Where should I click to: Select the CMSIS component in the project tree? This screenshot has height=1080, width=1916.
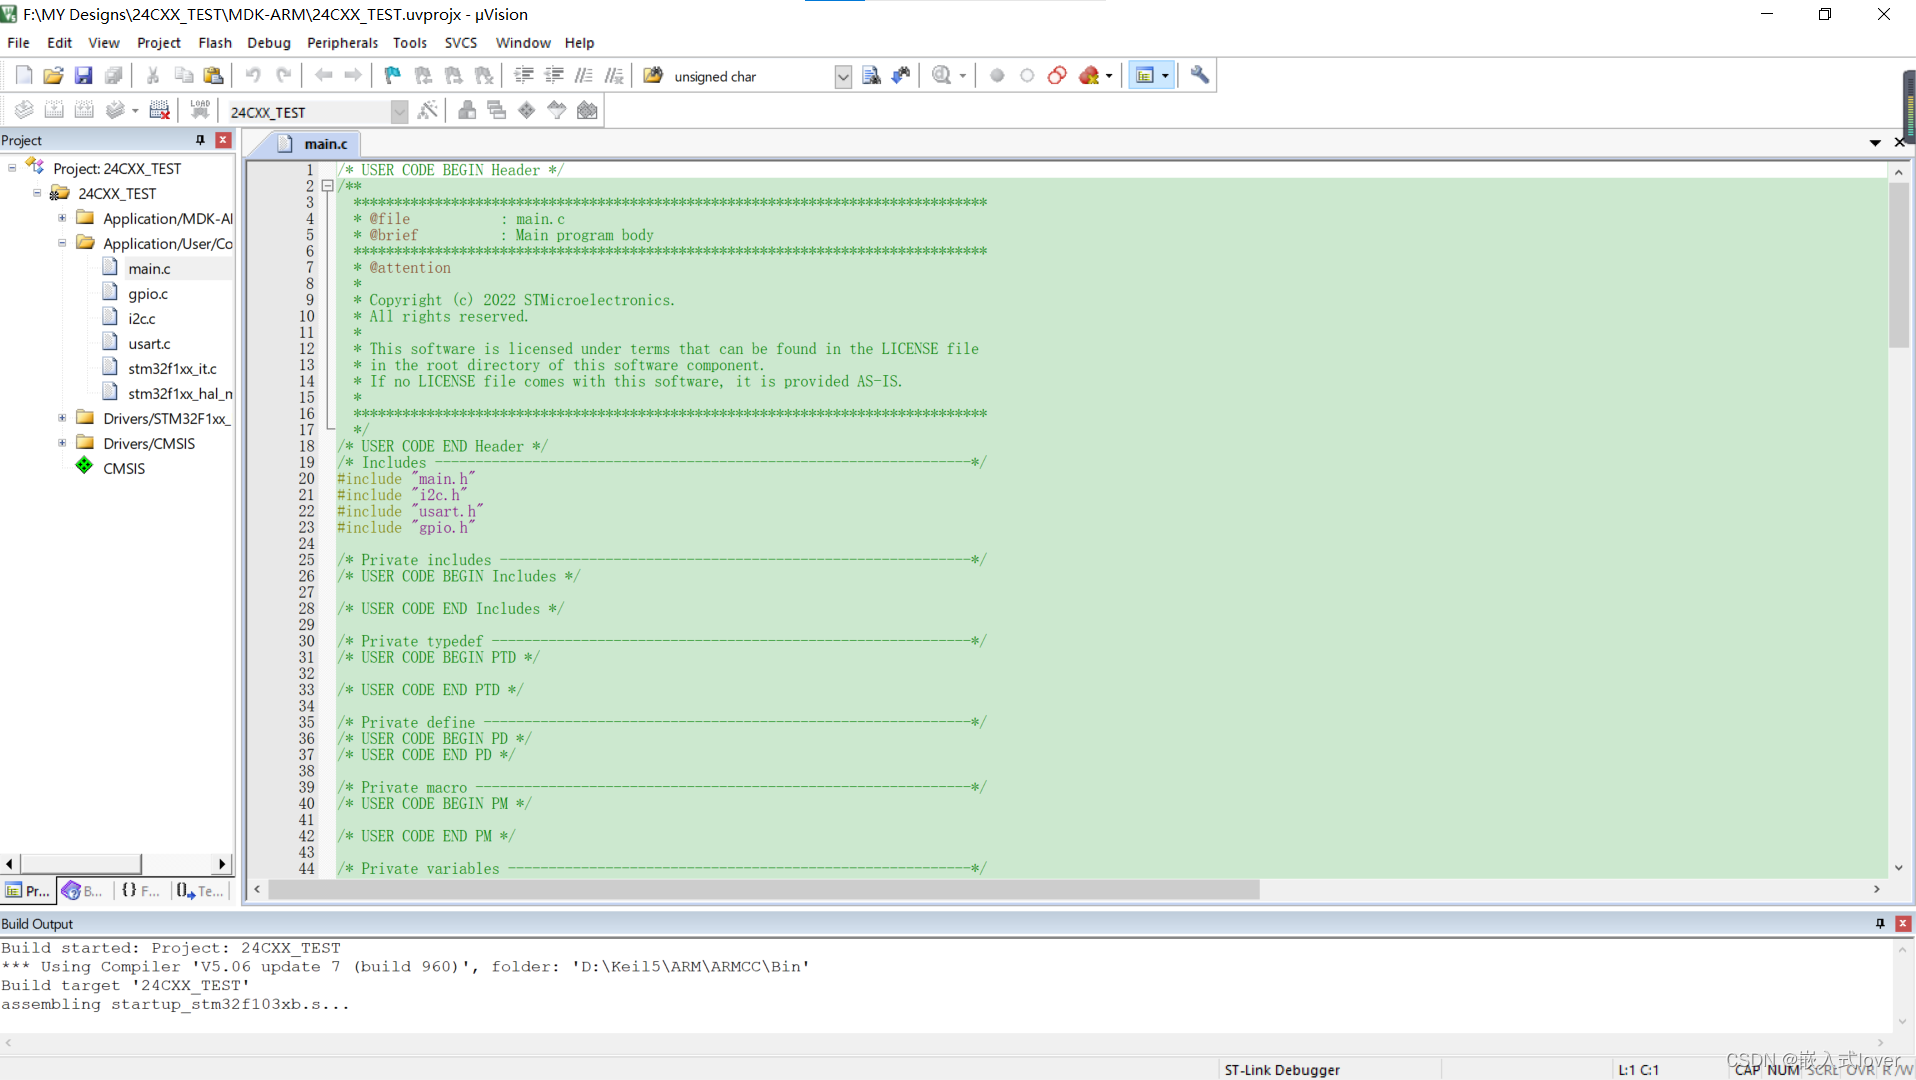tap(124, 468)
